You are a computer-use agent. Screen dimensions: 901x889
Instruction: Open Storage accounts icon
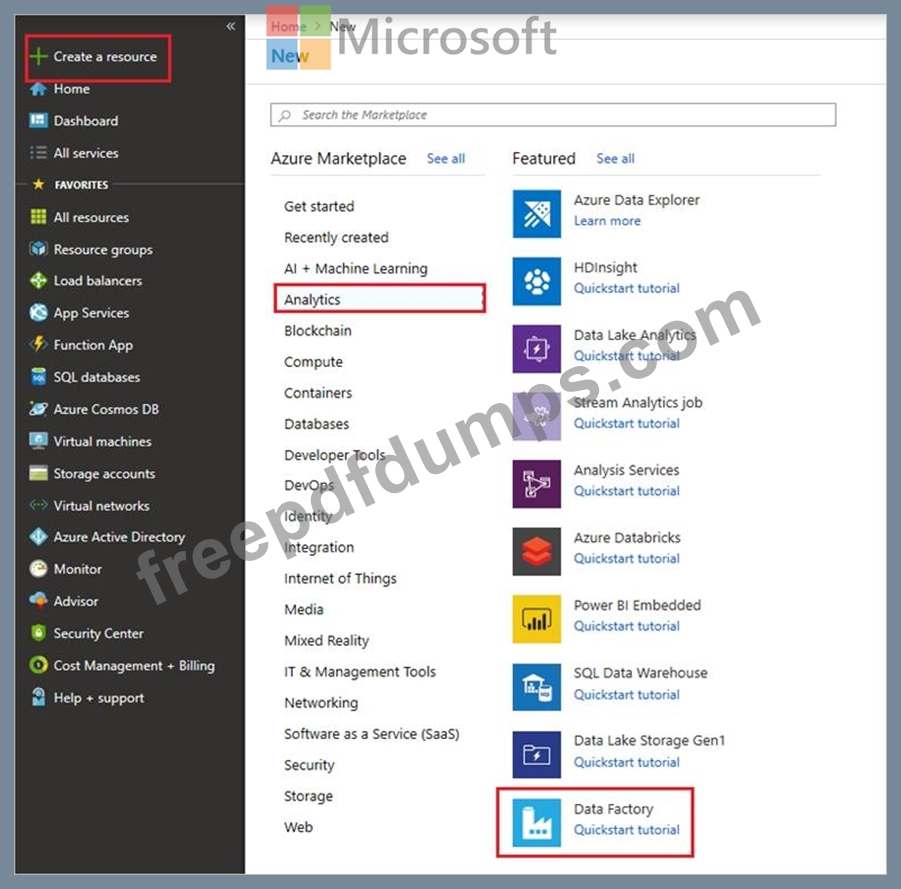click(38, 473)
